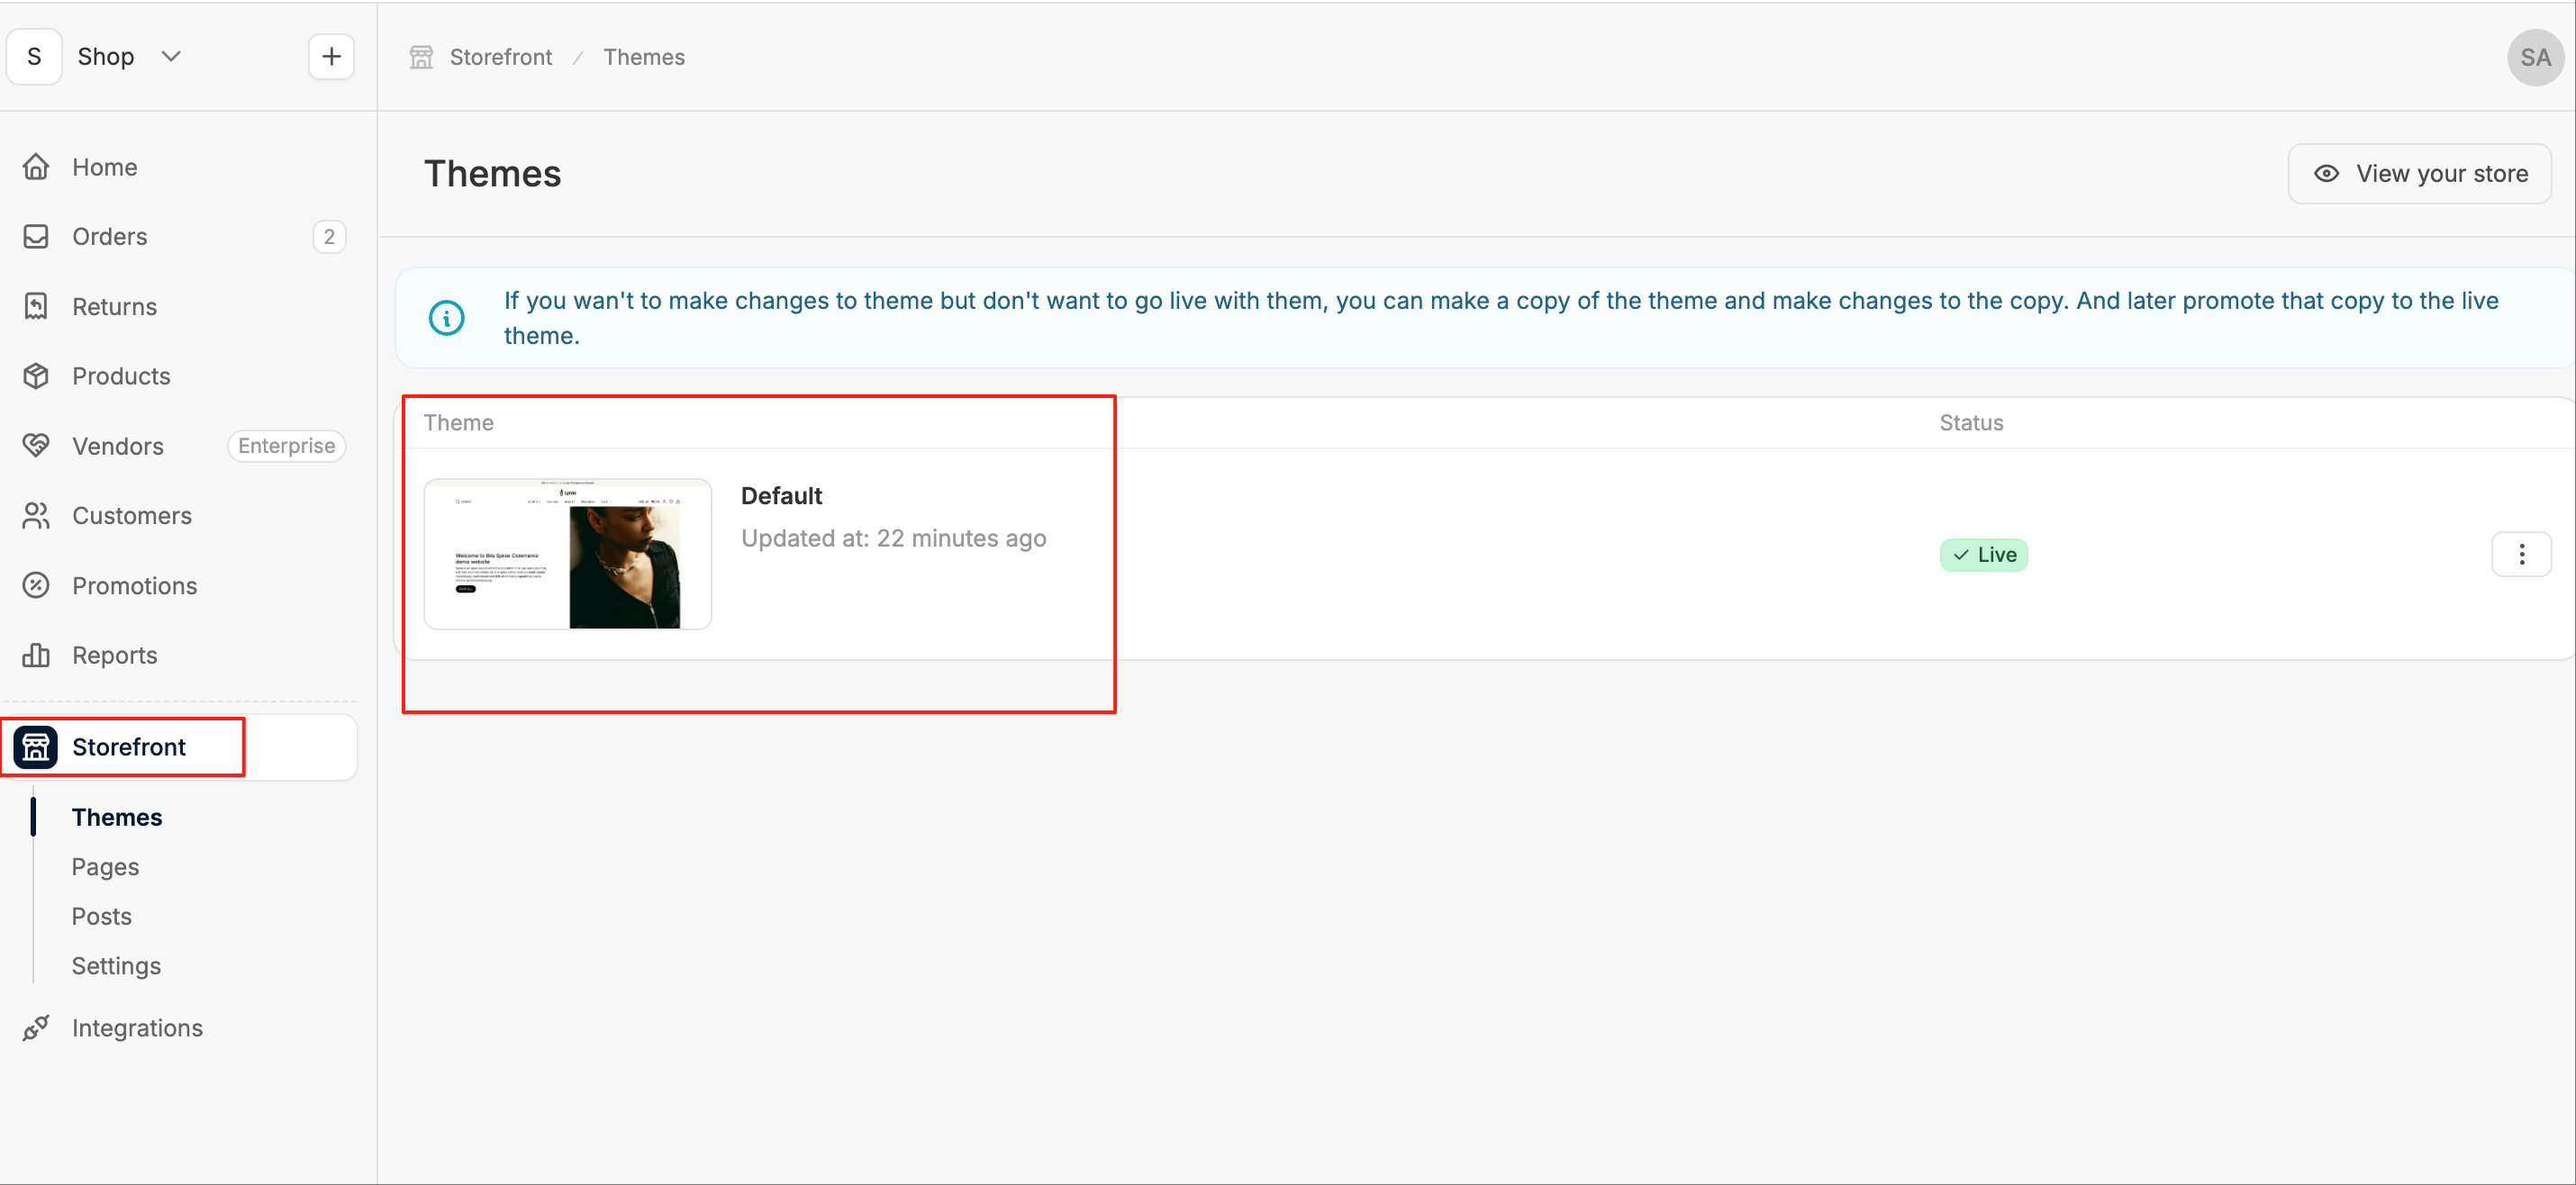Click the Theme column header
2576x1185 pixels.
click(458, 423)
